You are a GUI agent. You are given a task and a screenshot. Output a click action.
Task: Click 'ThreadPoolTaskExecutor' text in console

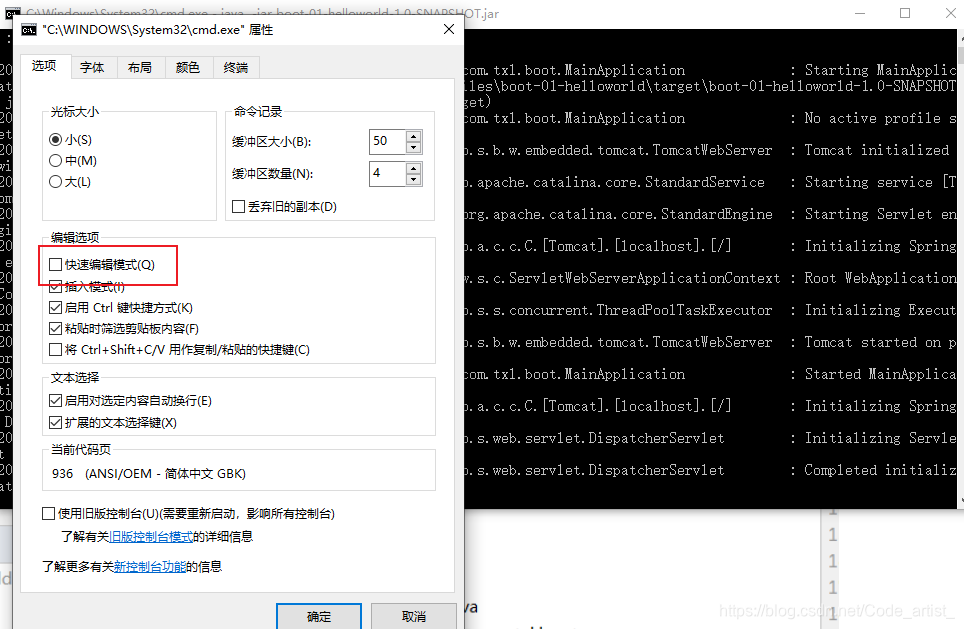[x=684, y=311]
